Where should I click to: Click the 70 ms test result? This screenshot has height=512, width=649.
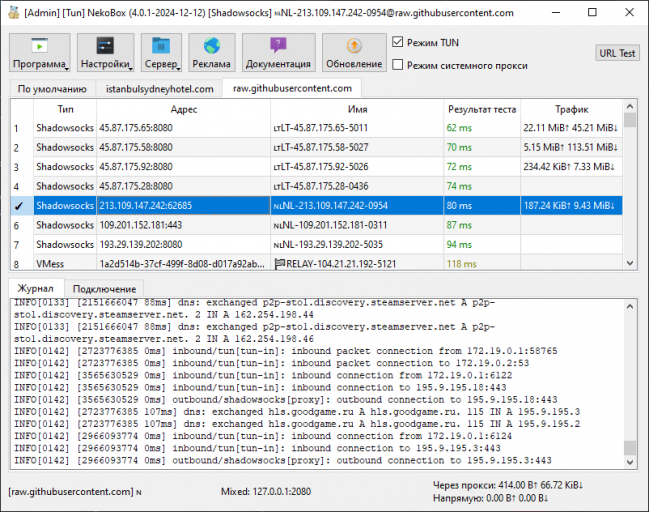tap(459, 147)
